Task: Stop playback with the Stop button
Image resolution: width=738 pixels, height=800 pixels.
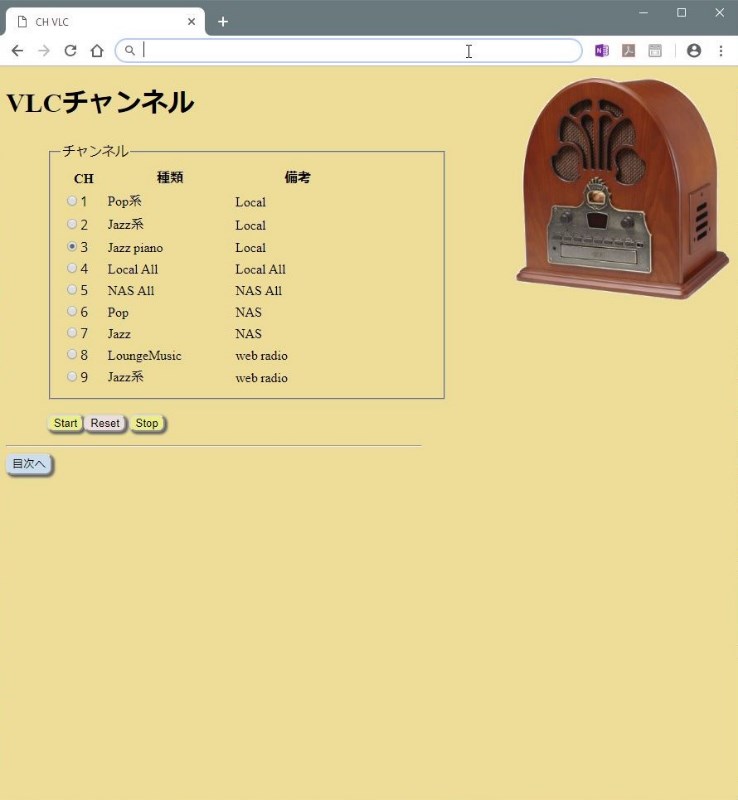Action: [x=147, y=423]
